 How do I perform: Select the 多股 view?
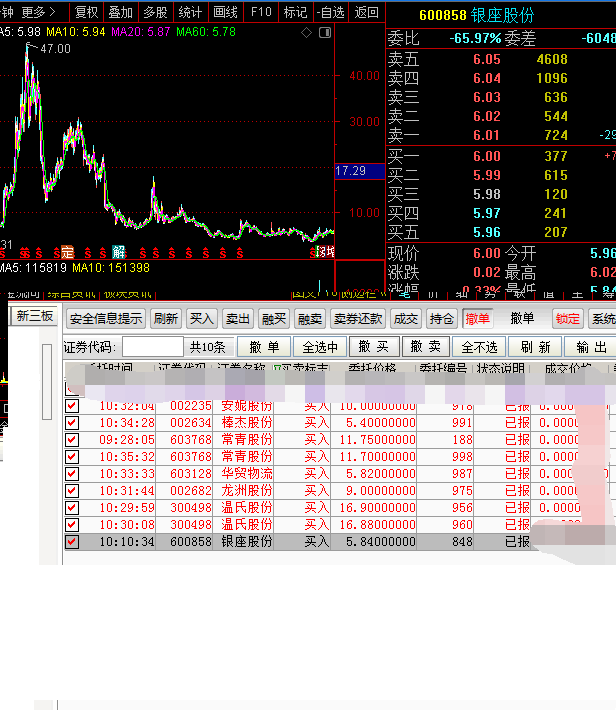pyautogui.click(x=155, y=12)
